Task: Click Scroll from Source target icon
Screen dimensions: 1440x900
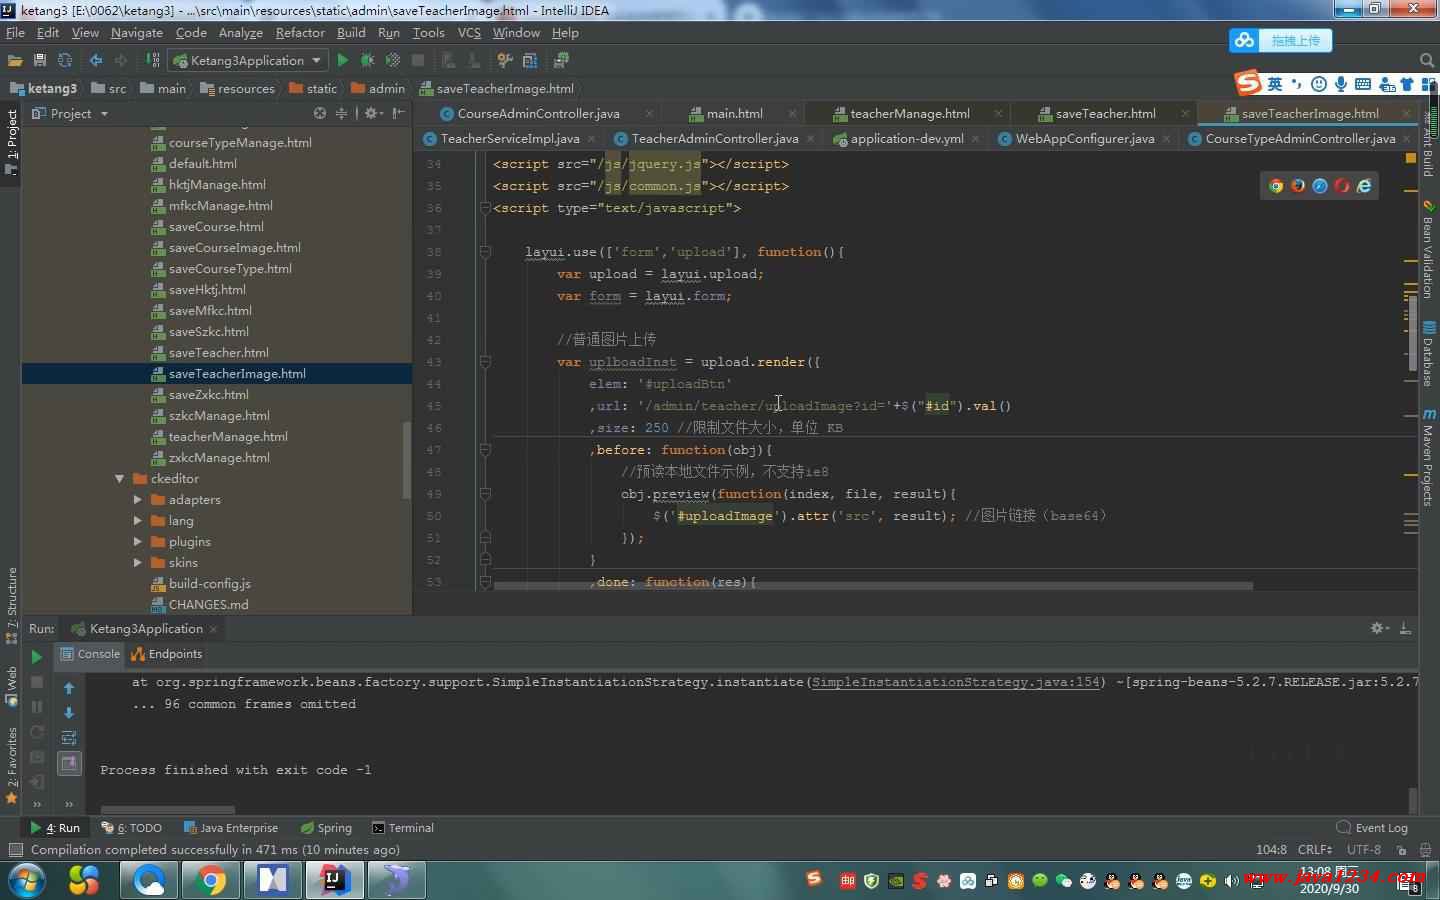Action: (320, 113)
